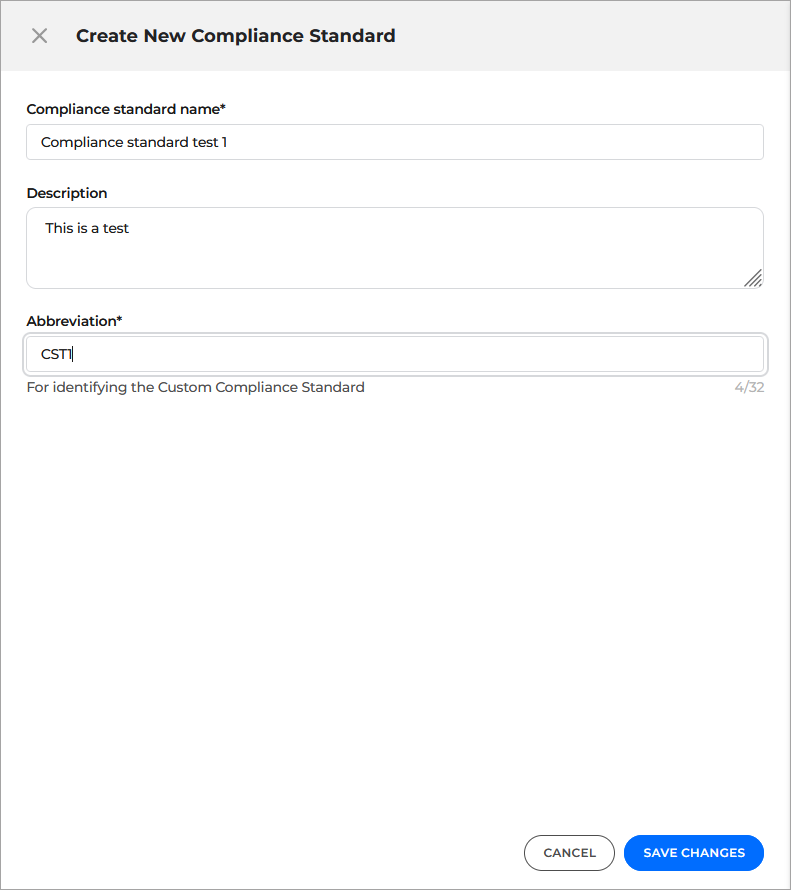Click the Abbreviation field label

(x=74, y=320)
